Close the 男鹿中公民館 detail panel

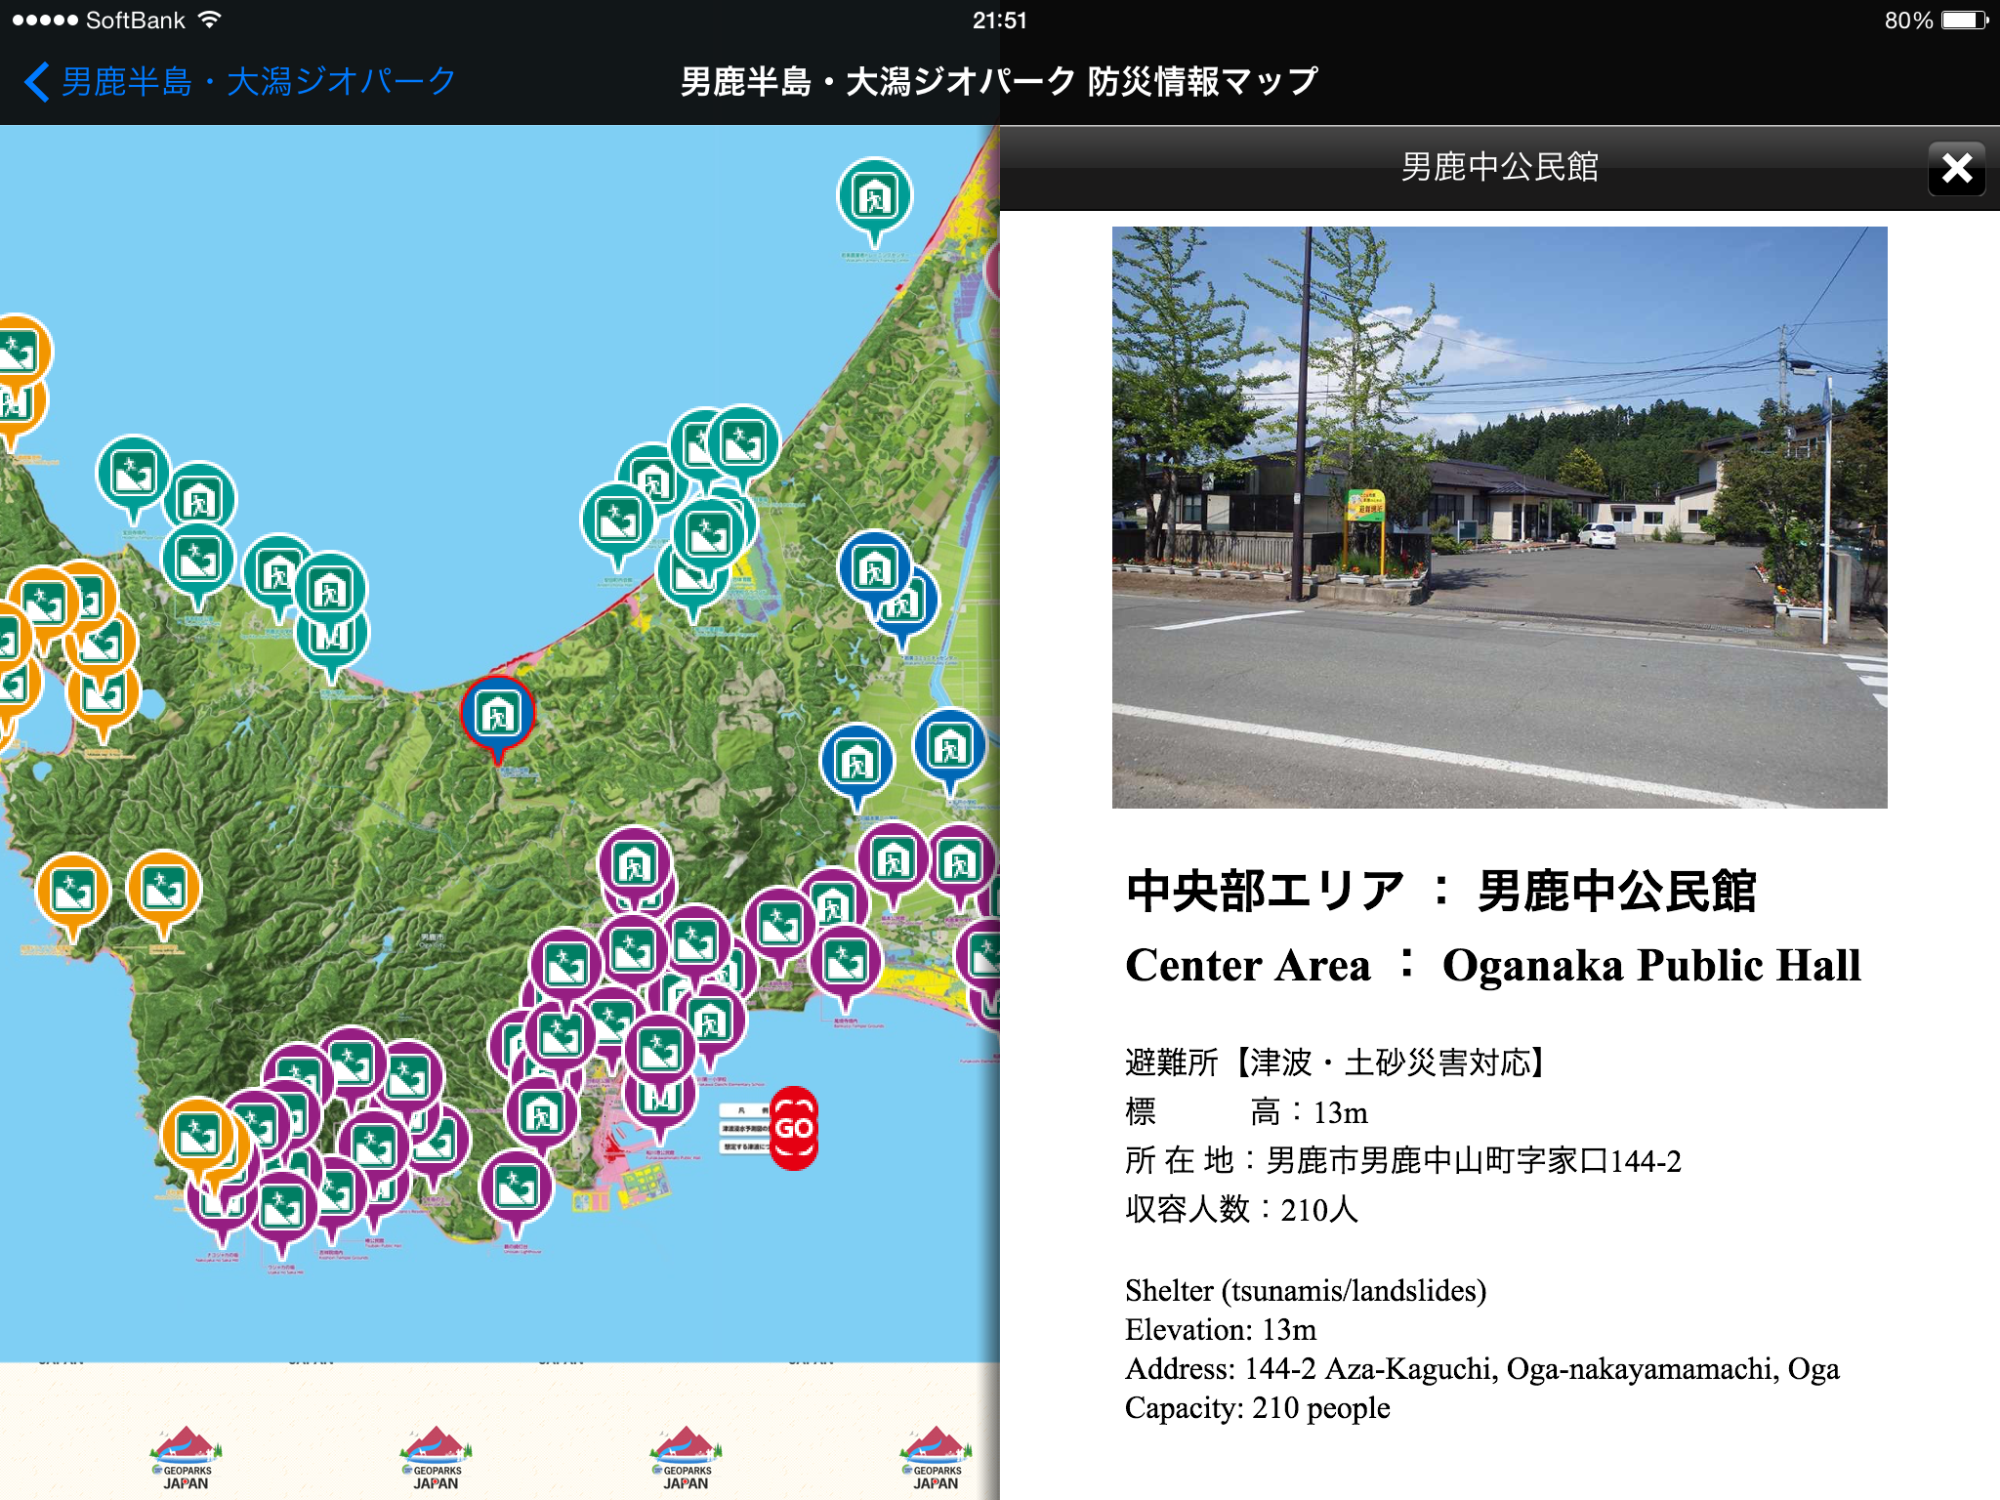1956,168
